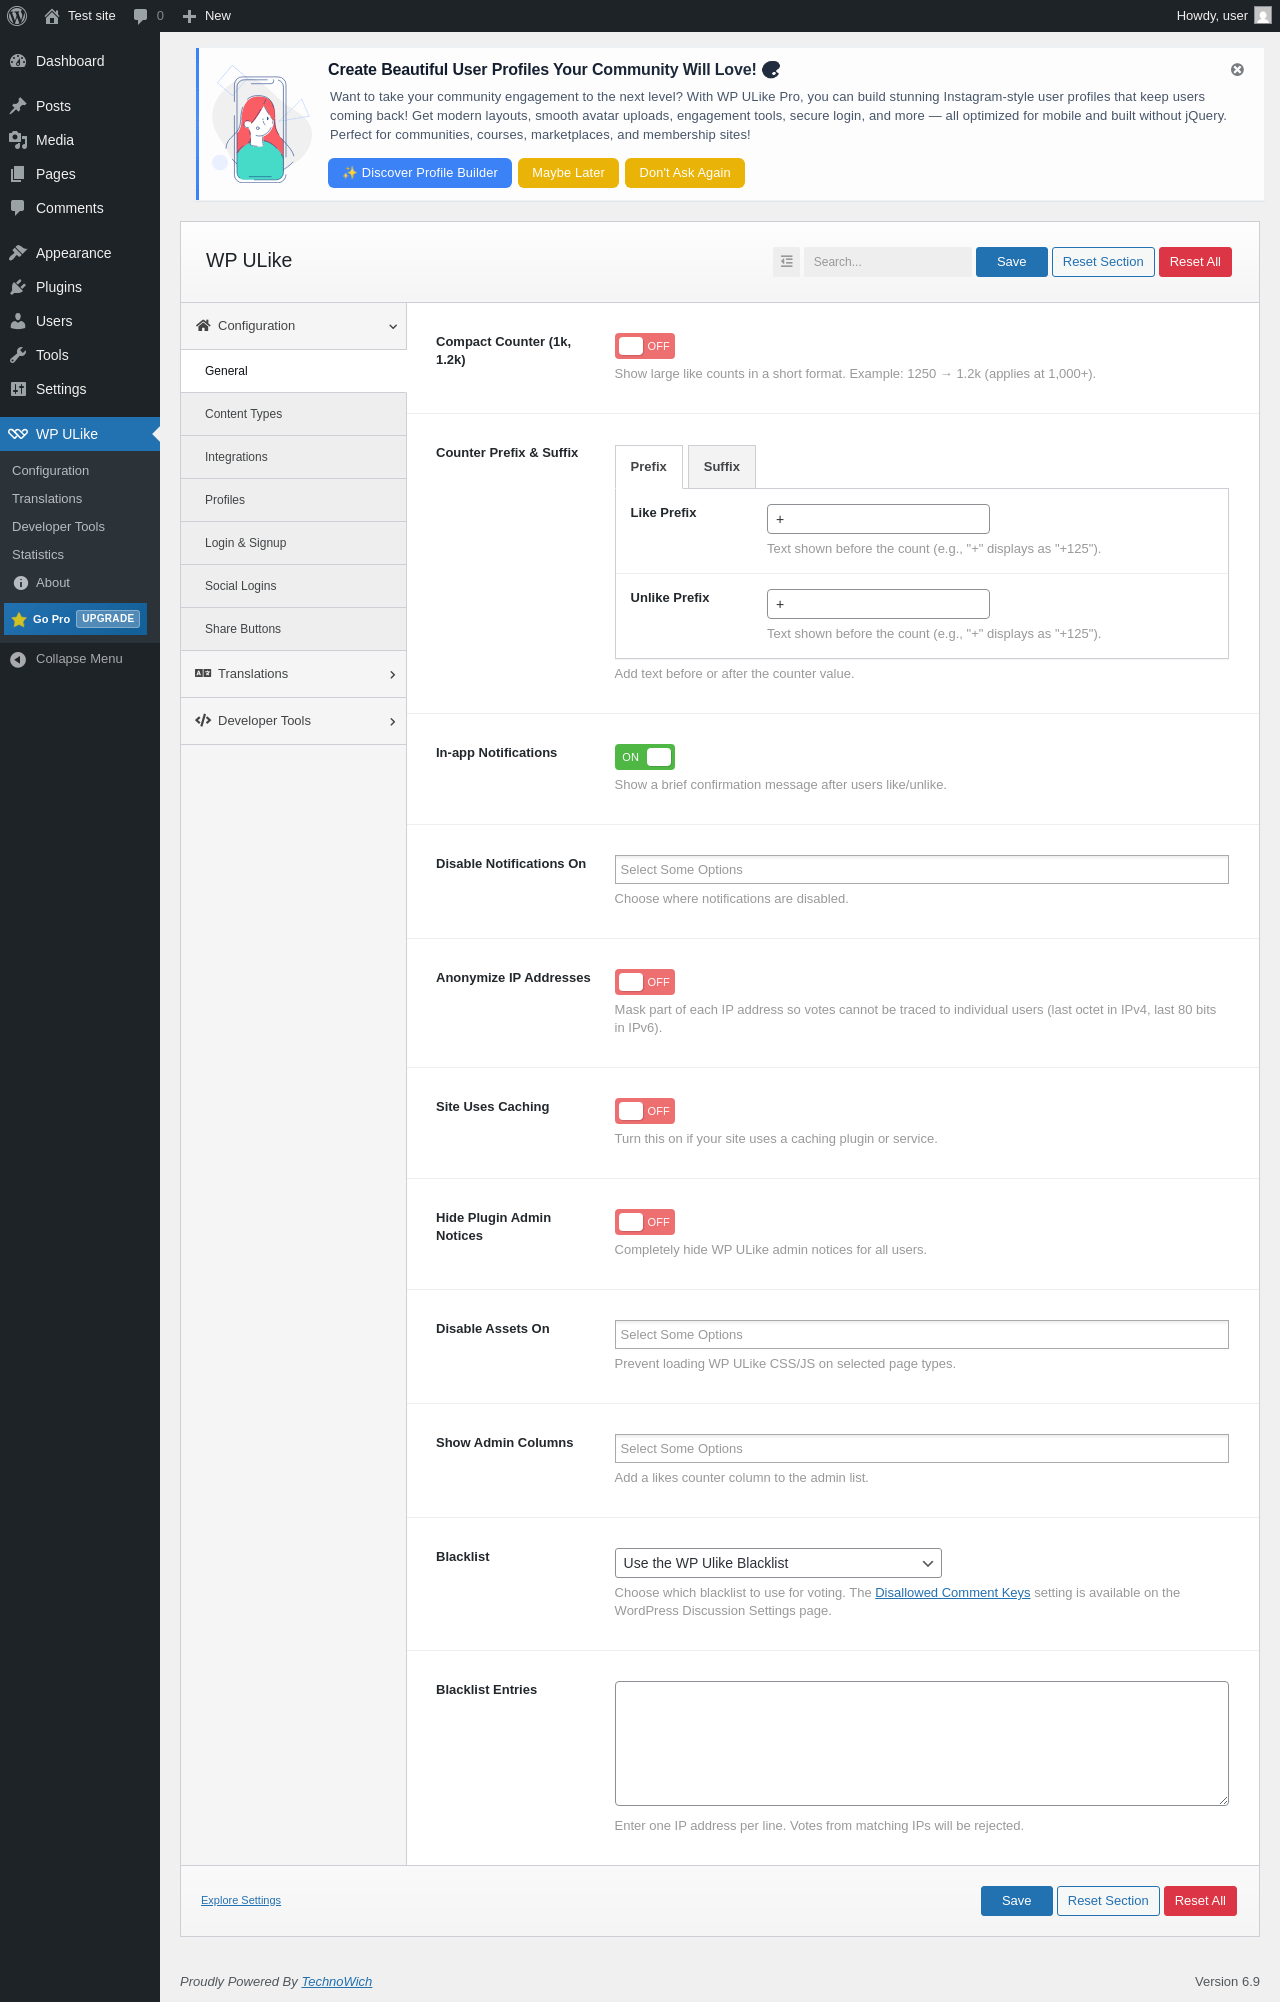Click the Go Pro star icon
The height and width of the screenshot is (2002, 1280).
pyautogui.click(x=19, y=619)
